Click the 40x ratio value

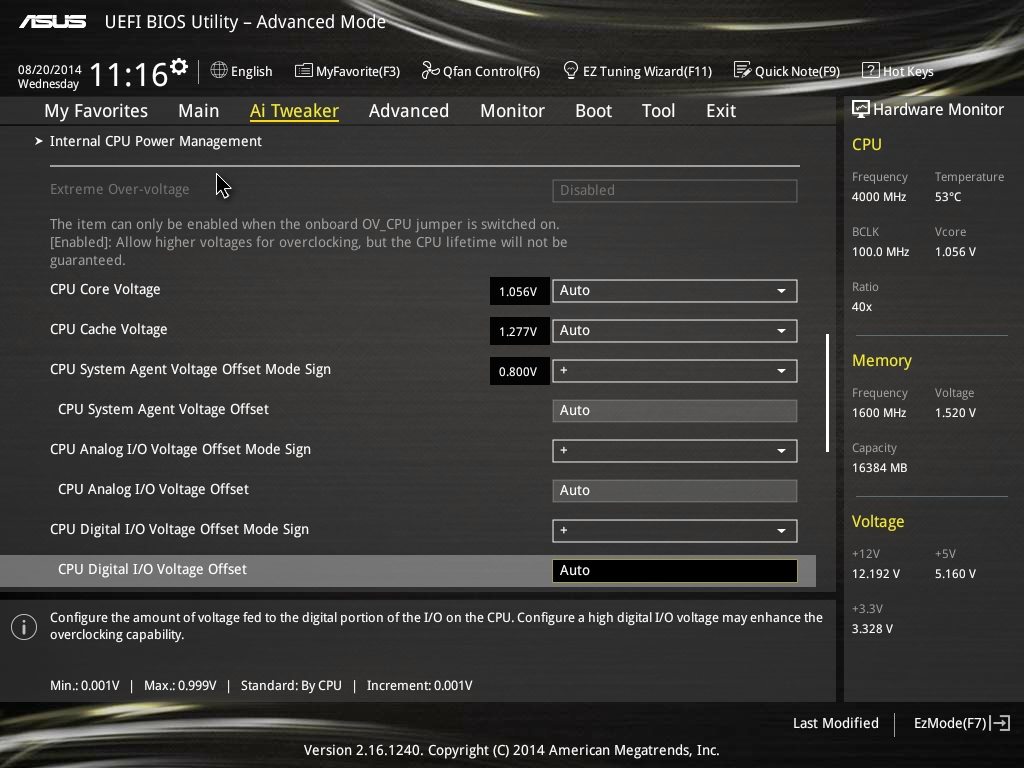tap(861, 306)
